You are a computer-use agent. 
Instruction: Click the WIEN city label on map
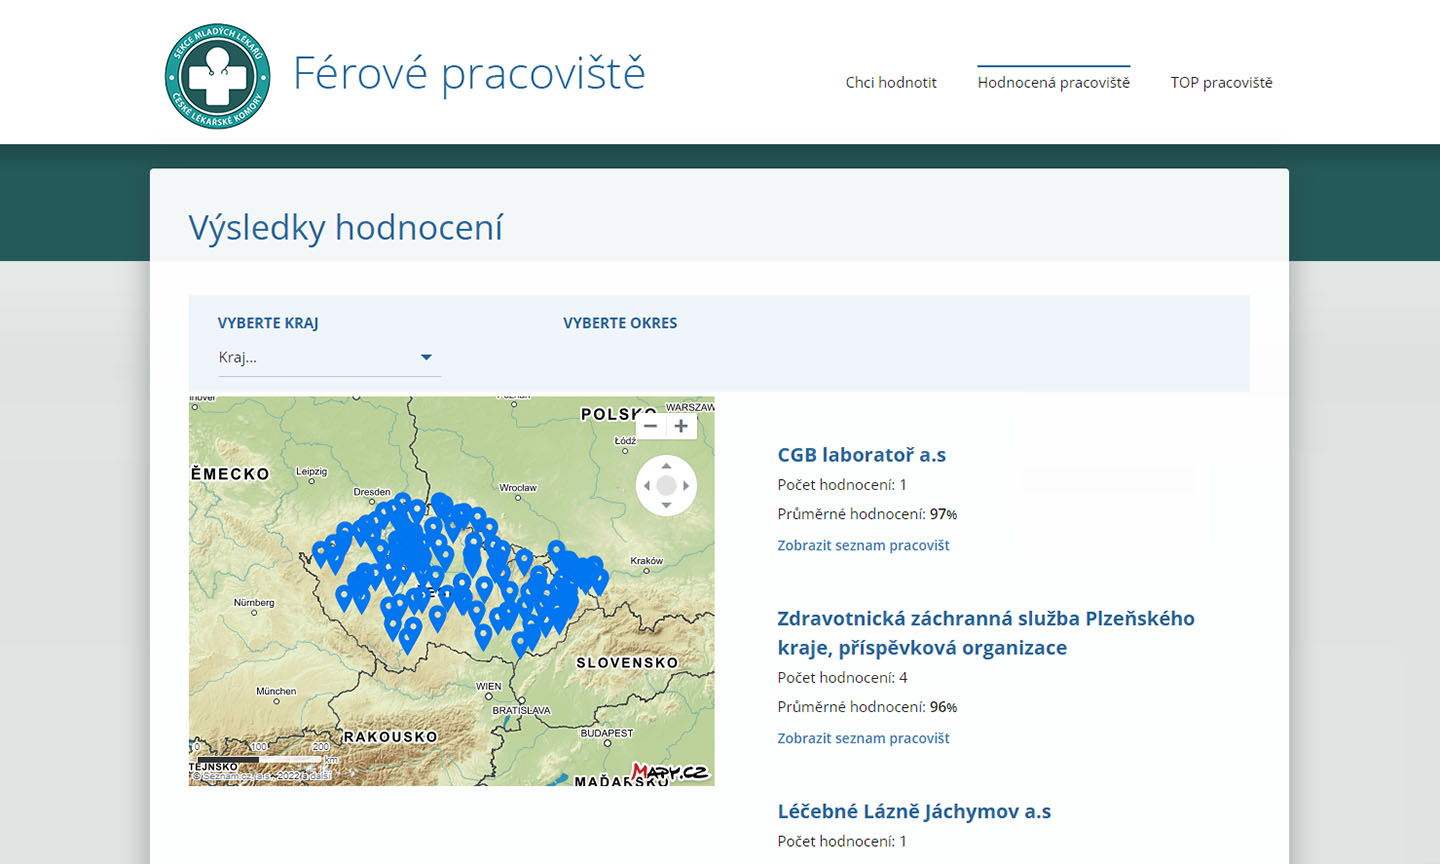489,687
